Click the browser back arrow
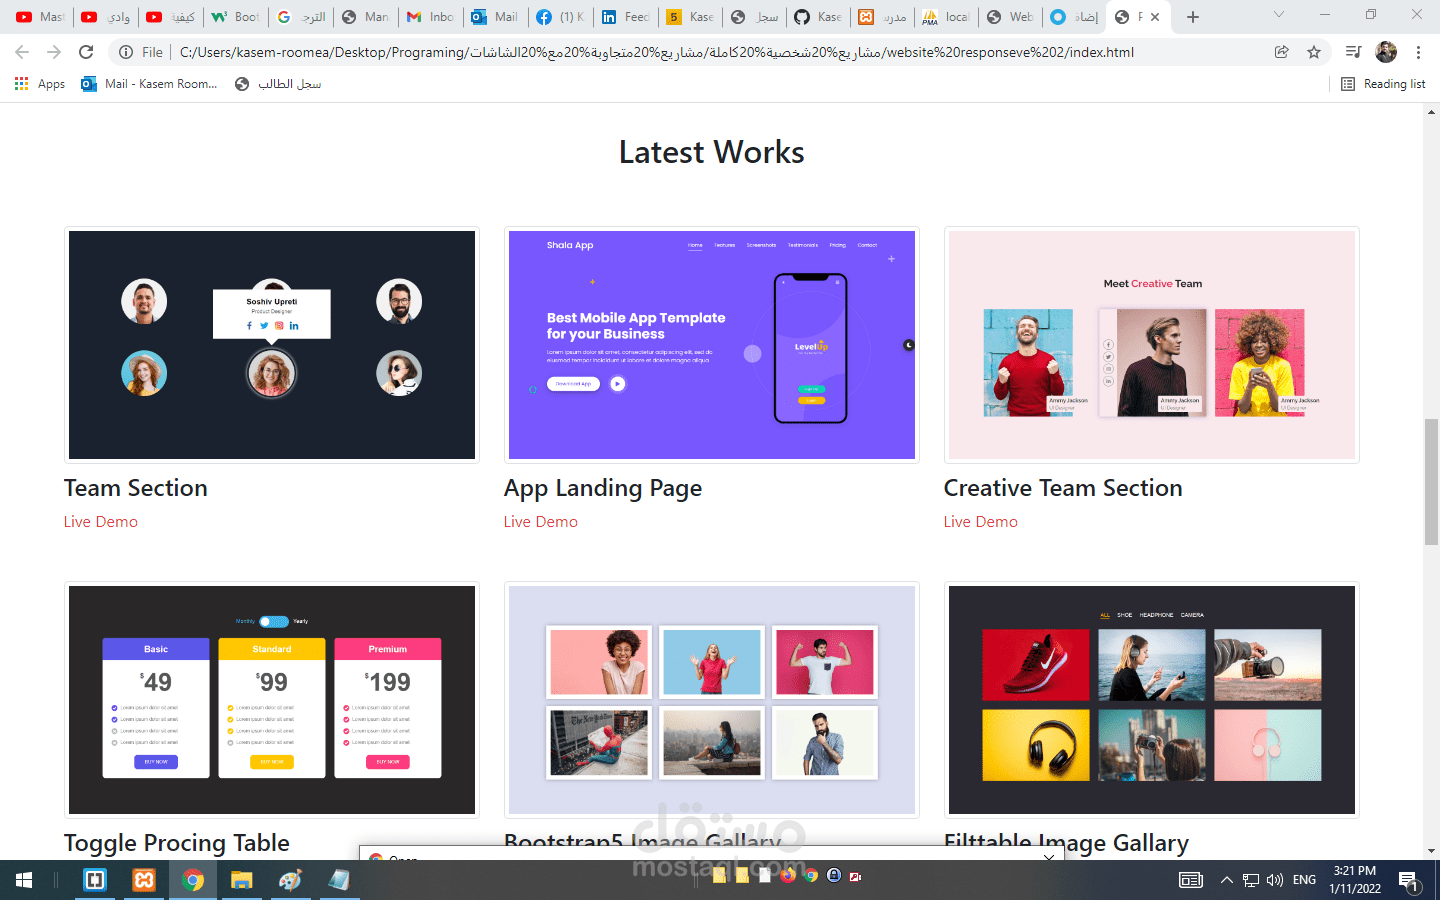This screenshot has width=1440, height=900. pos(20,52)
